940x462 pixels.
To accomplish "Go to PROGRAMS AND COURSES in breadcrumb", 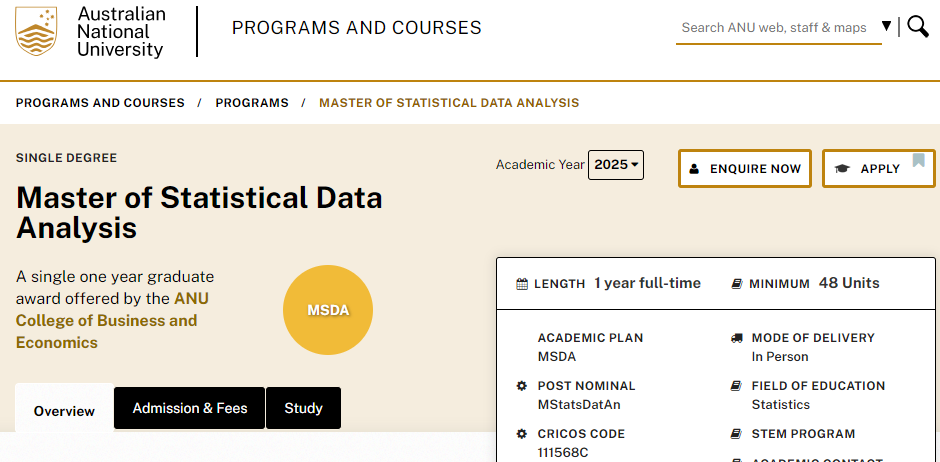I will [100, 103].
